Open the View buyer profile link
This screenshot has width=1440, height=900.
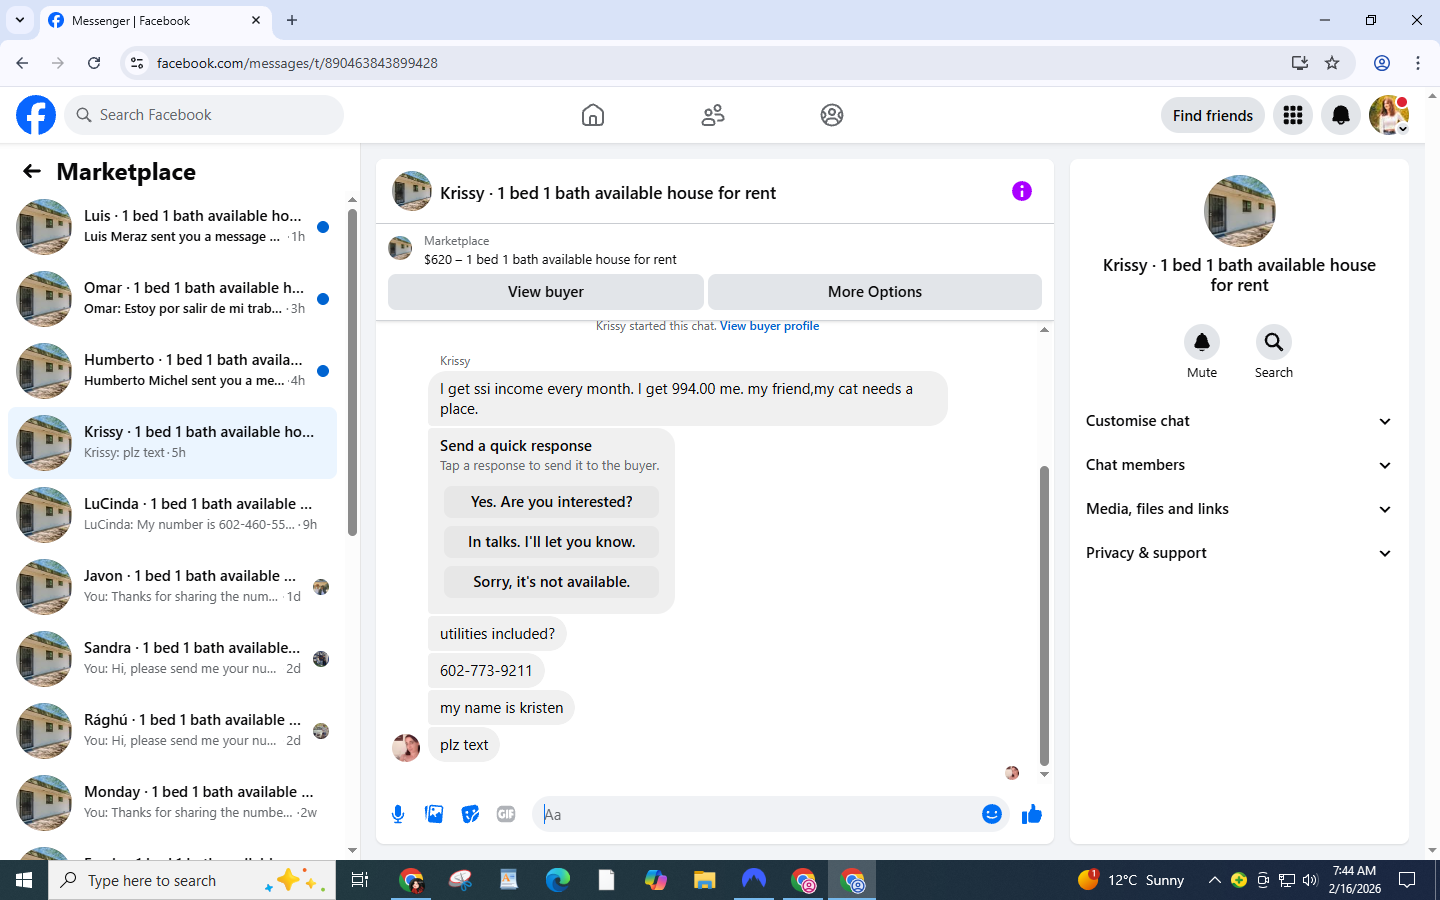coord(769,326)
